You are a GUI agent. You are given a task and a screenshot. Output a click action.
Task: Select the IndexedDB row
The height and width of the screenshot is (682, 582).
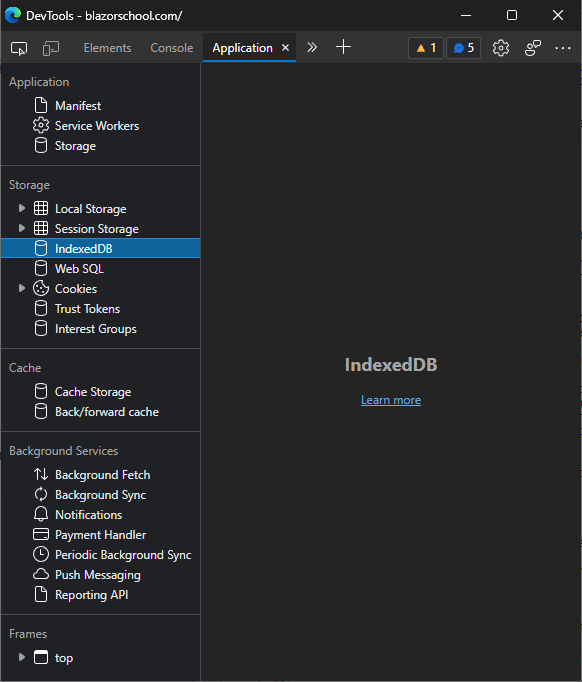[101, 248]
